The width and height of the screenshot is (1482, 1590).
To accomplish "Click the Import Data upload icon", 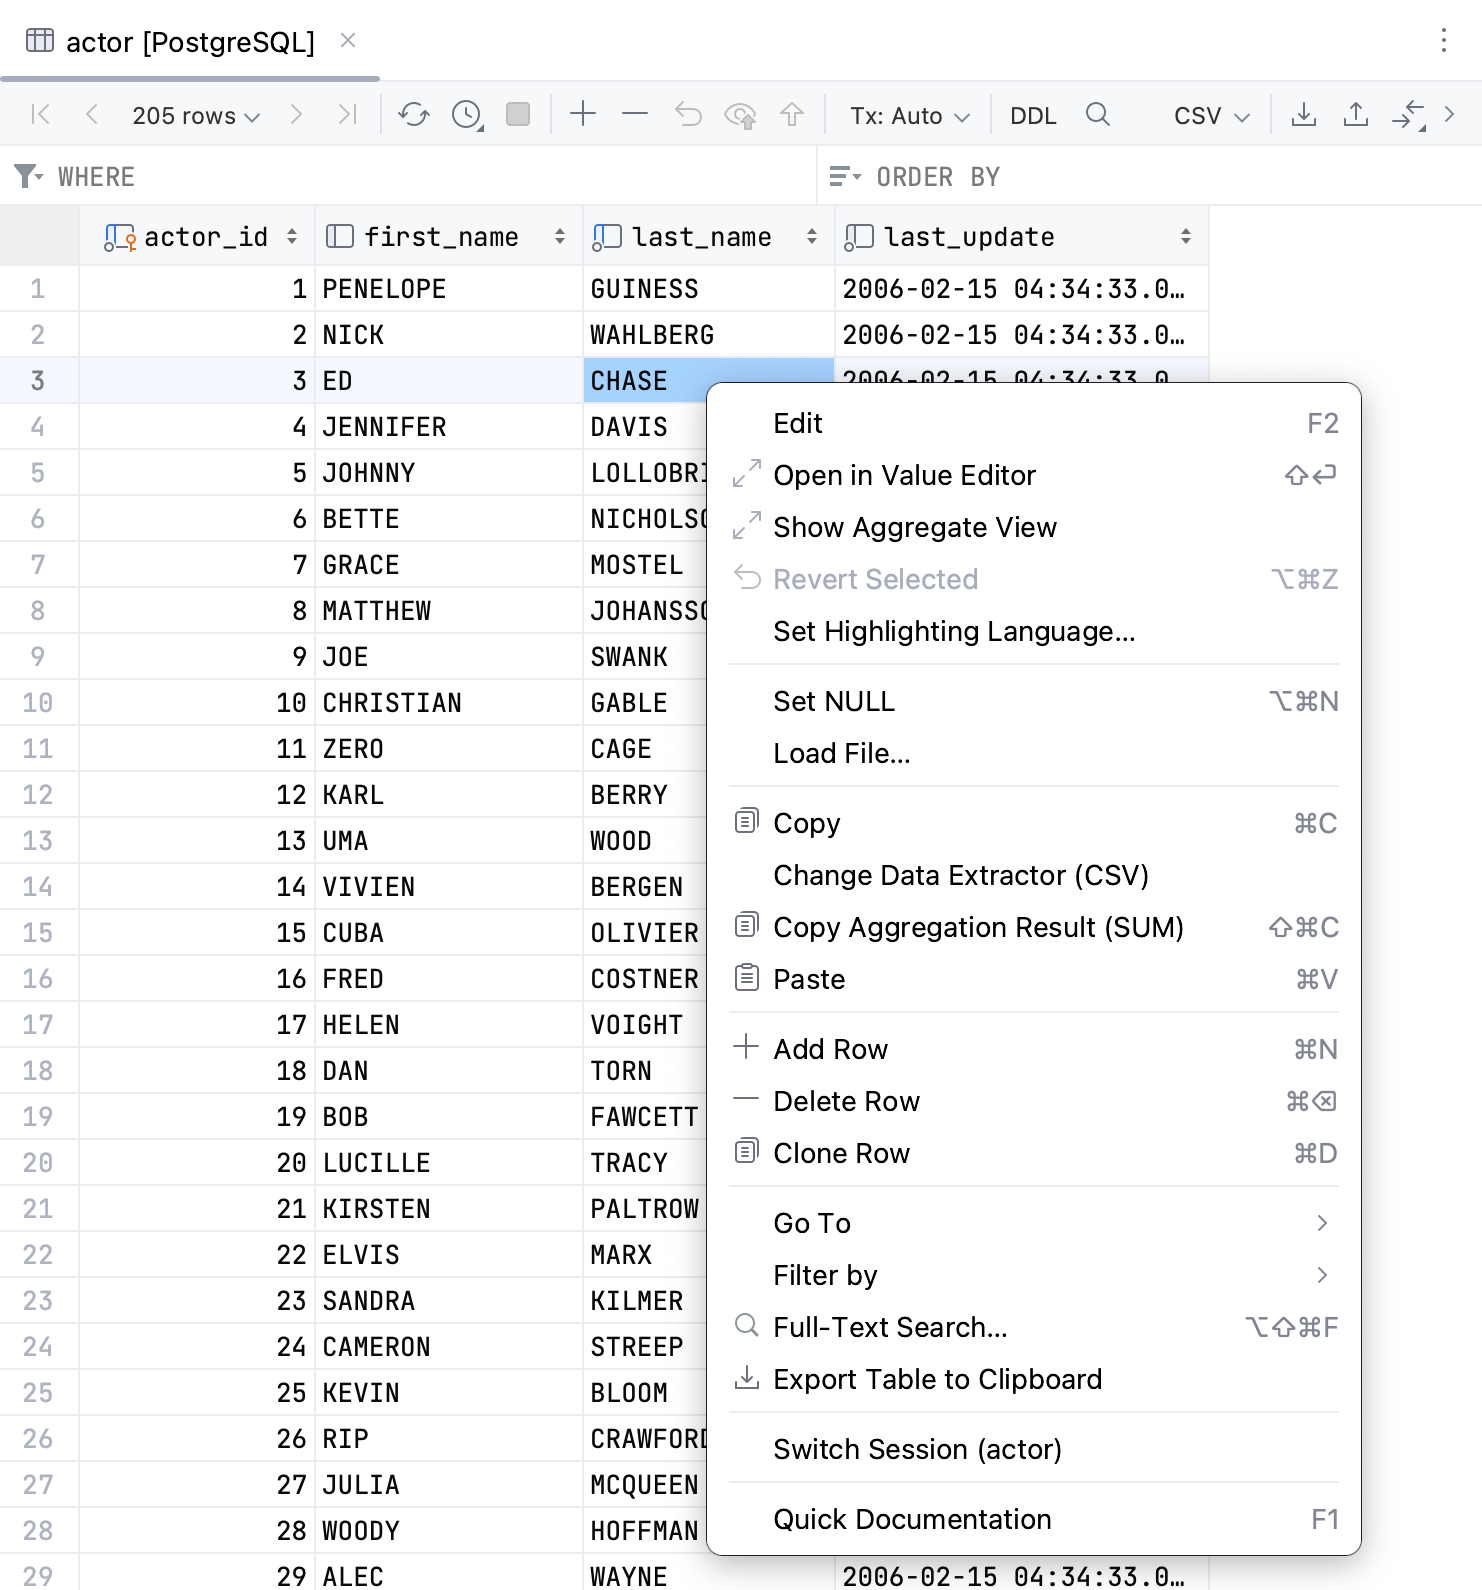I will click(1355, 115).
